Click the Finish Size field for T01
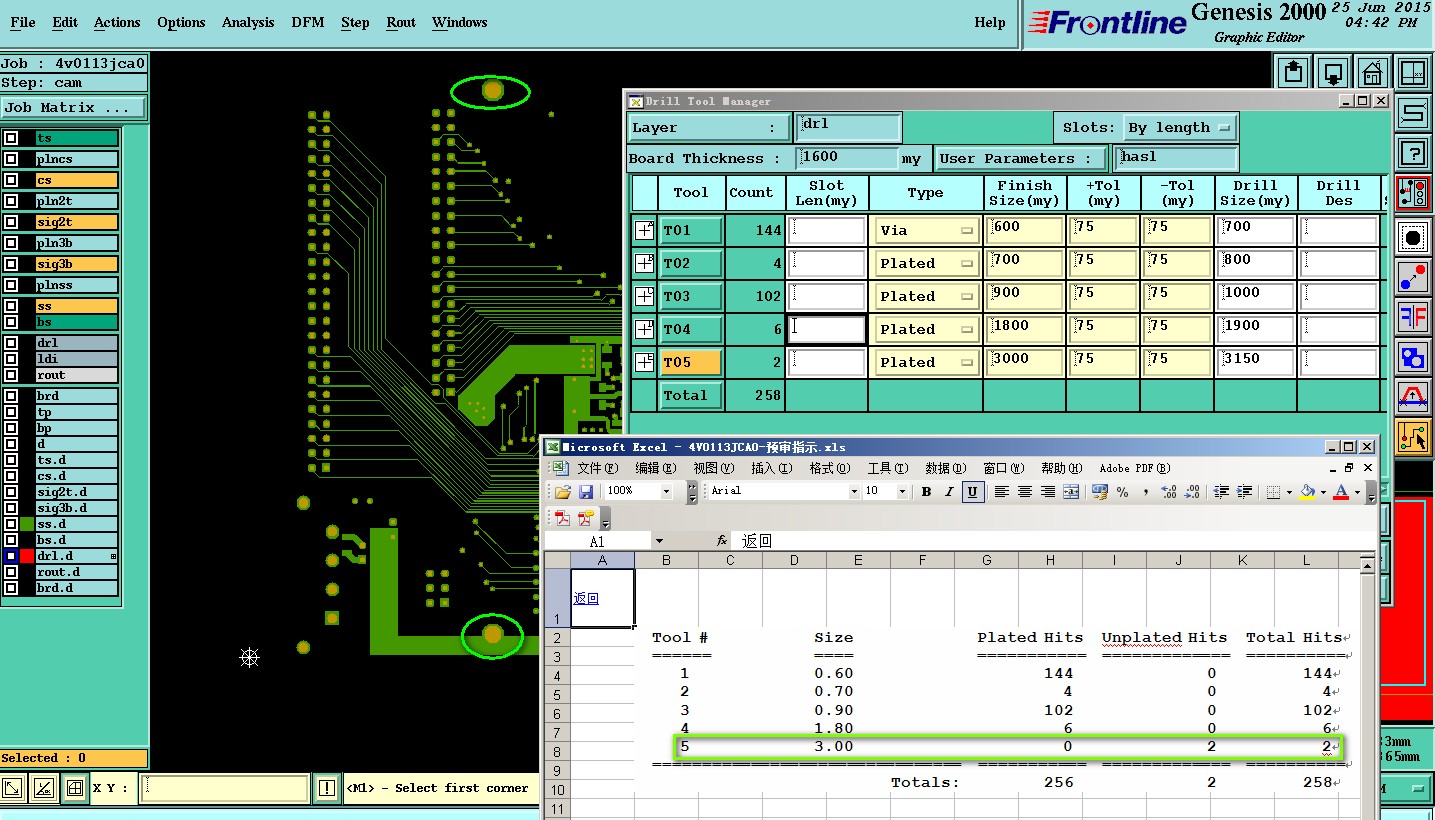 (x=1024, y=230)
